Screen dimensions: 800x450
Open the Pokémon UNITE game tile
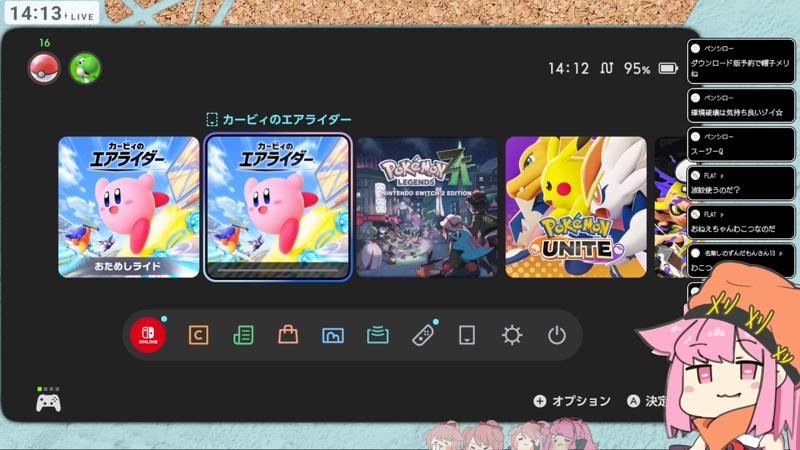tap(576, 207)
